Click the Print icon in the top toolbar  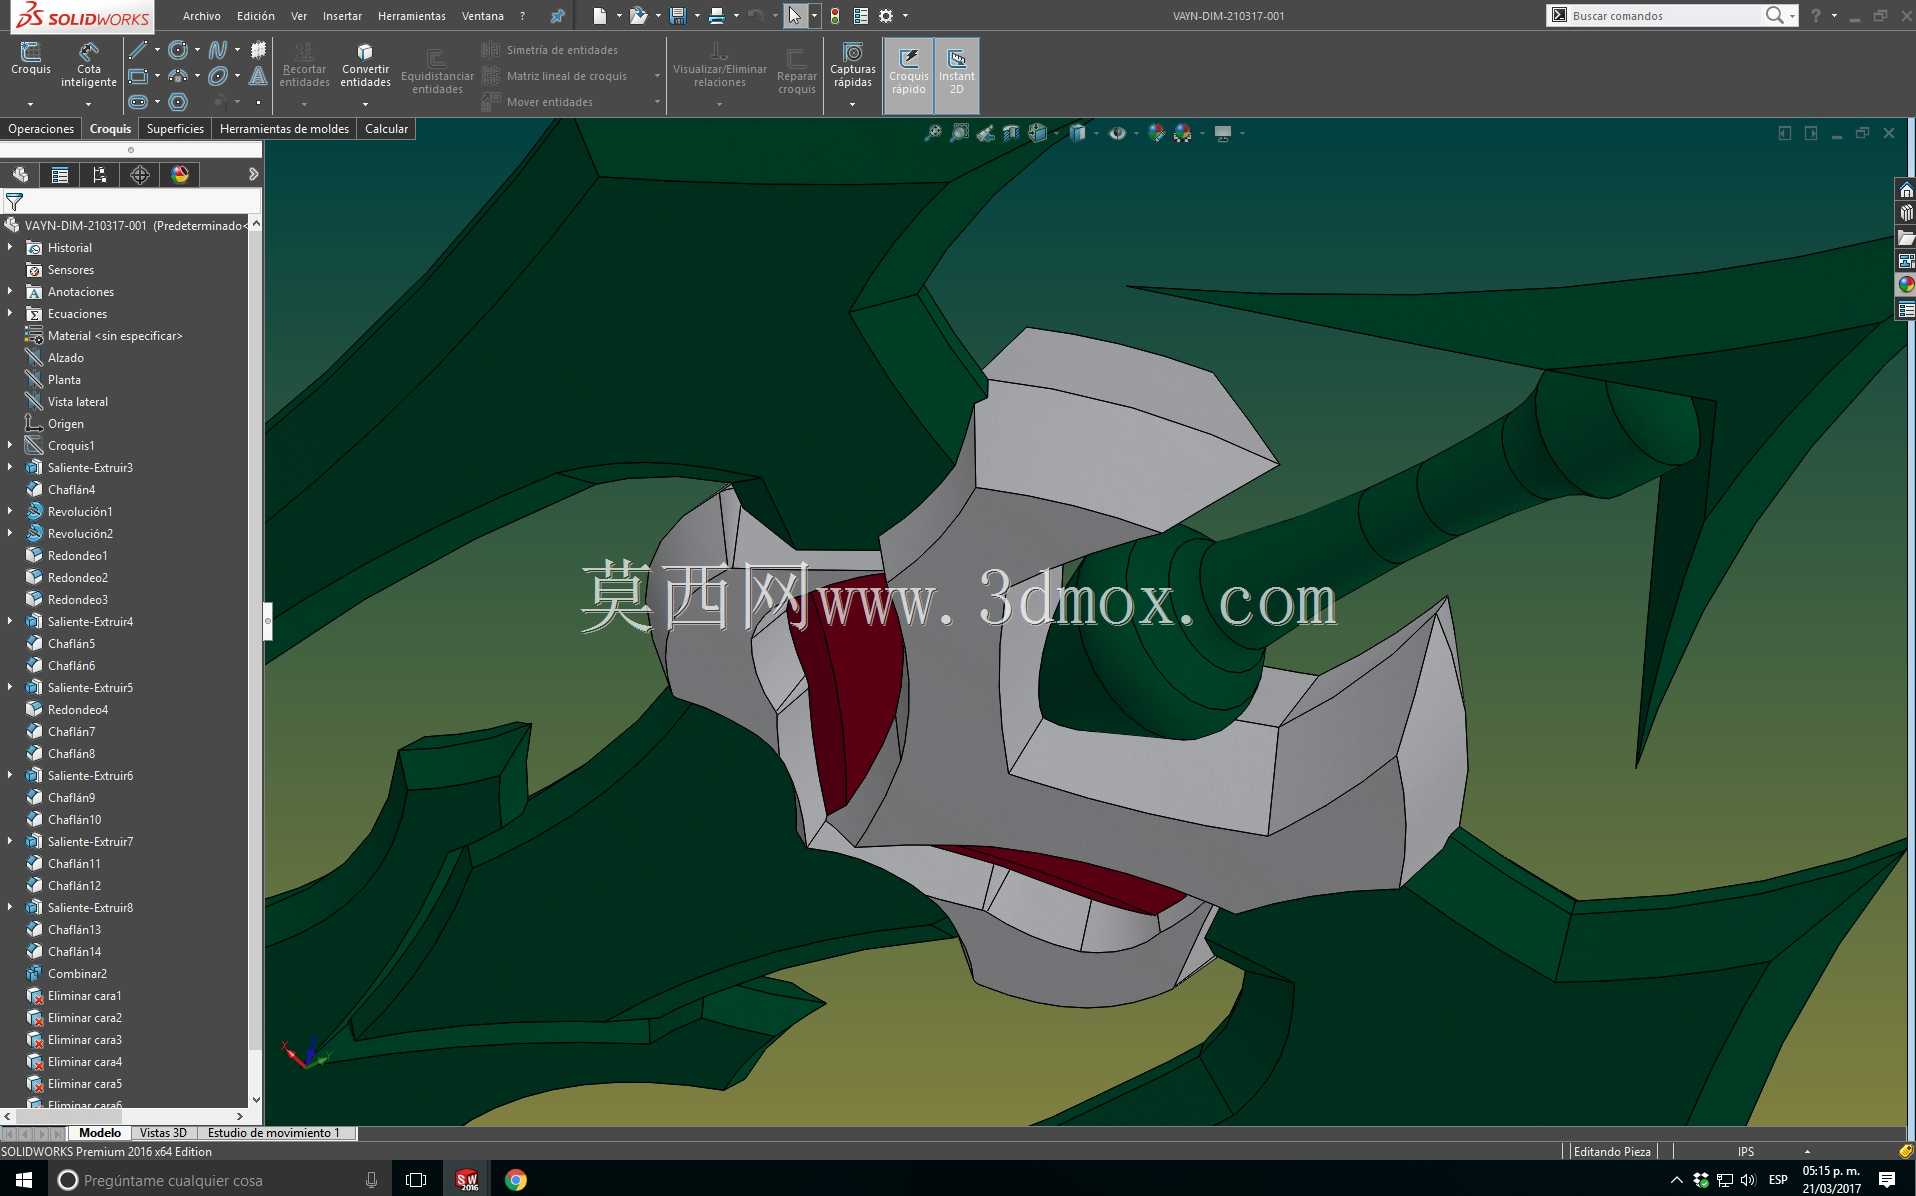(x=717, y=16)
